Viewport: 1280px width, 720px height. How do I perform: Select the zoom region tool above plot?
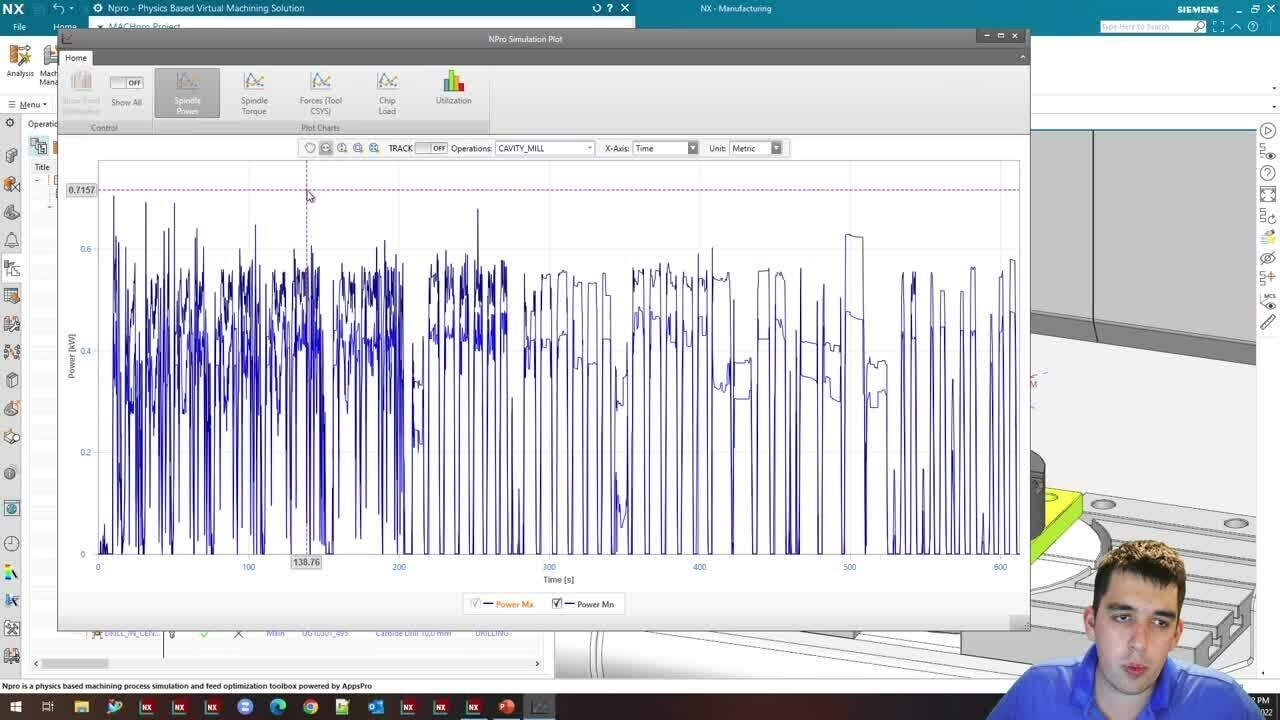(x=326, y=148)
